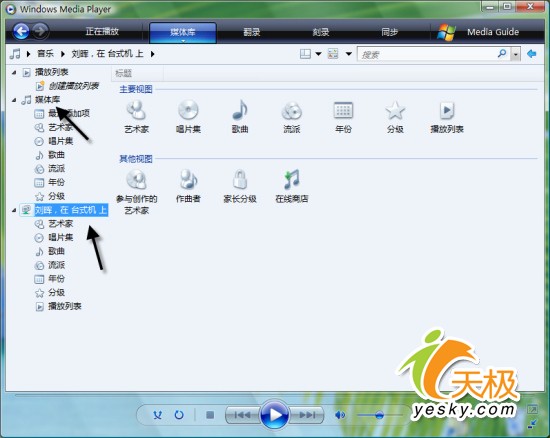Select 唱片集 under 刘晖，在 台式机 上
This screenshot has width=550, height=438.
(60, 237)
